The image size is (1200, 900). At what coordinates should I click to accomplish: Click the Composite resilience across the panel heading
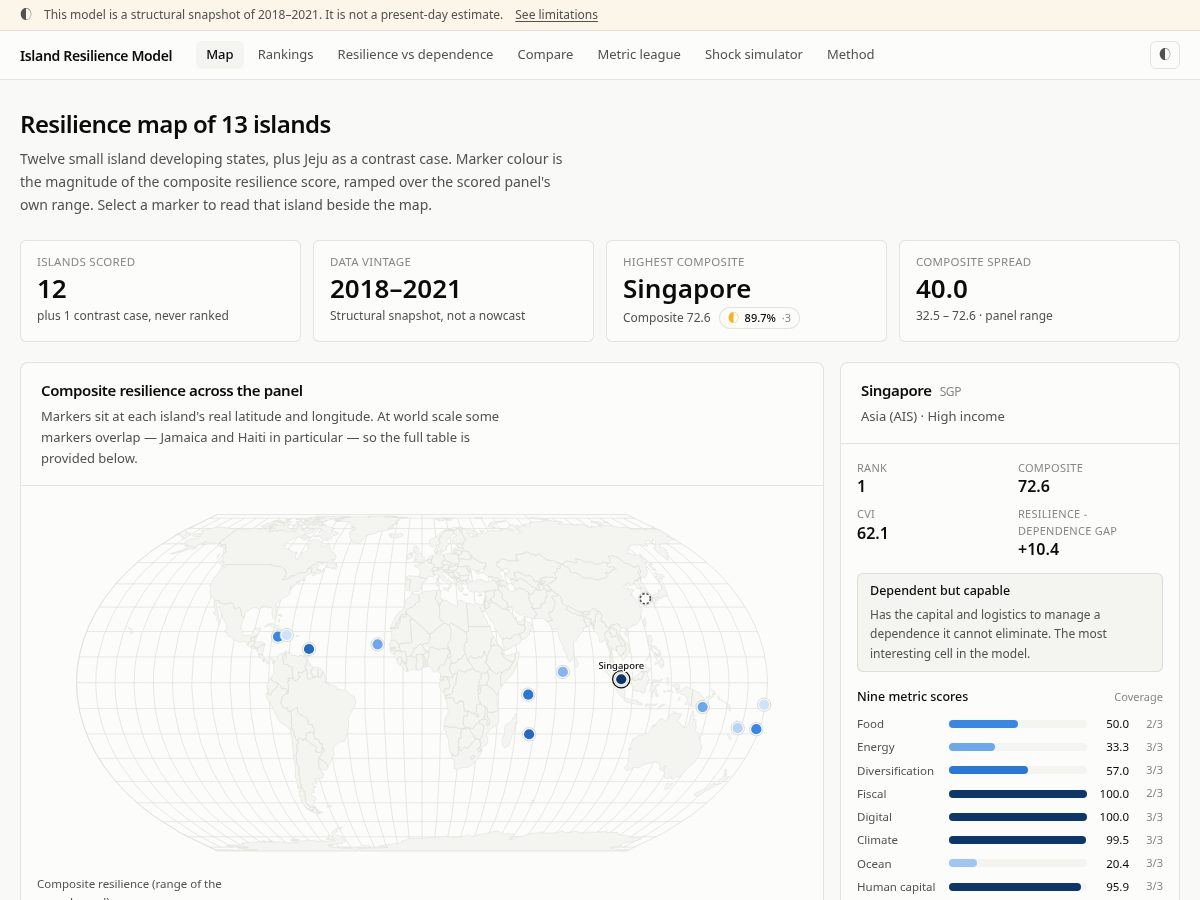(172, 391)
